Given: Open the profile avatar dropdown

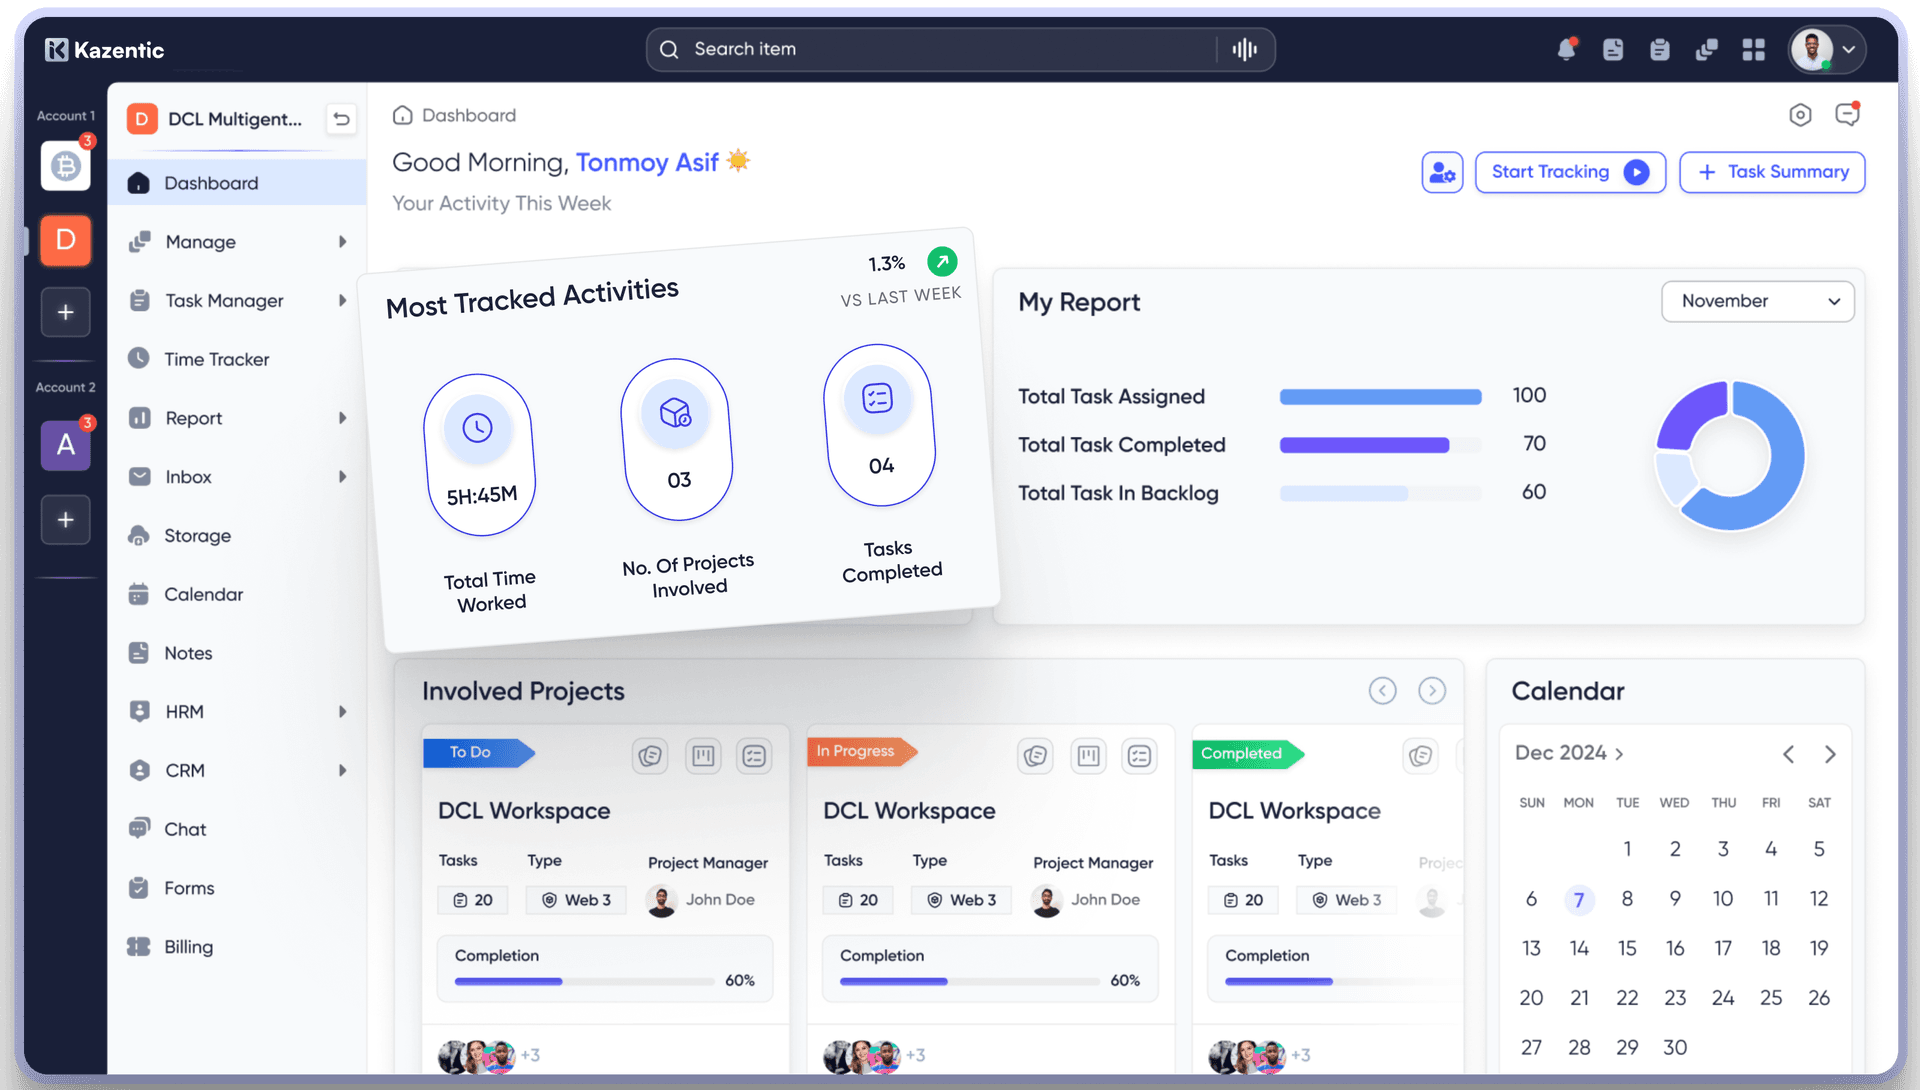Looking at the screenshot, I should [1828, 50].
